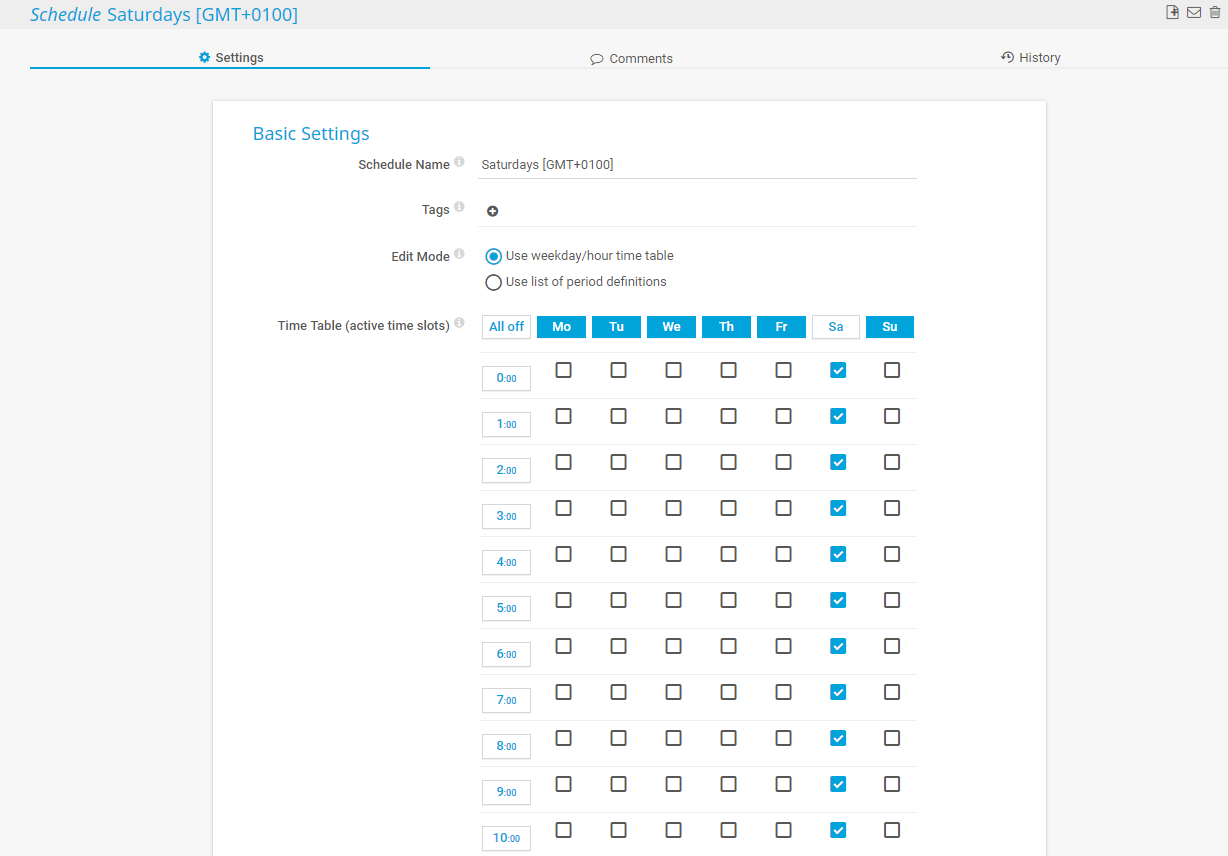Check the Monday 3:00 time slot
The height and width of the screenshot is (856, 1228).
pos(564,508)
